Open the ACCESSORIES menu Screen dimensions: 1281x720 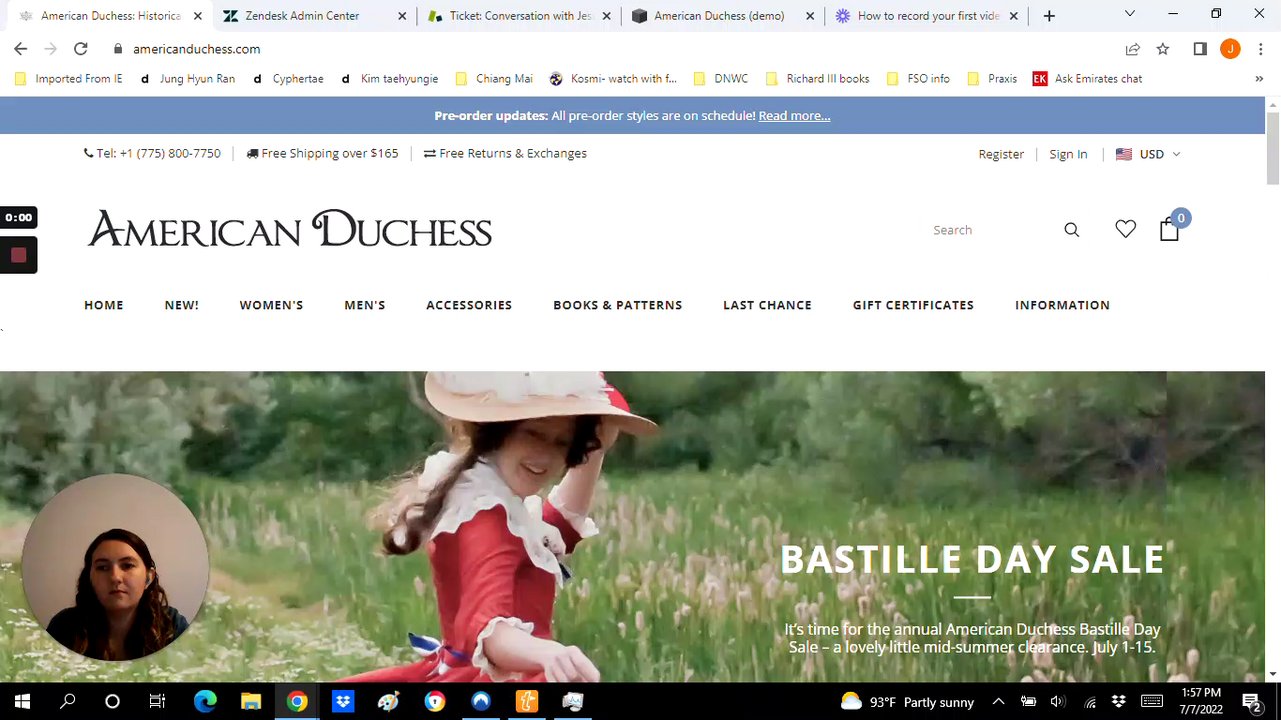[x=469, y=305]
